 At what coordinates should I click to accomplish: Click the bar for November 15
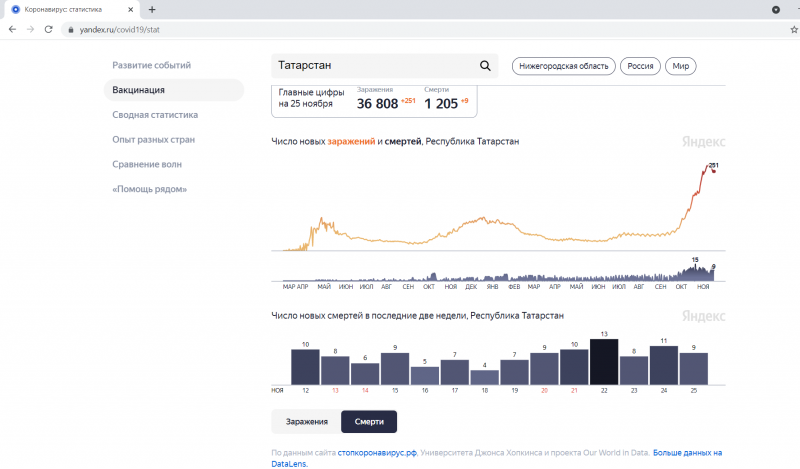(x=395, y=369)
